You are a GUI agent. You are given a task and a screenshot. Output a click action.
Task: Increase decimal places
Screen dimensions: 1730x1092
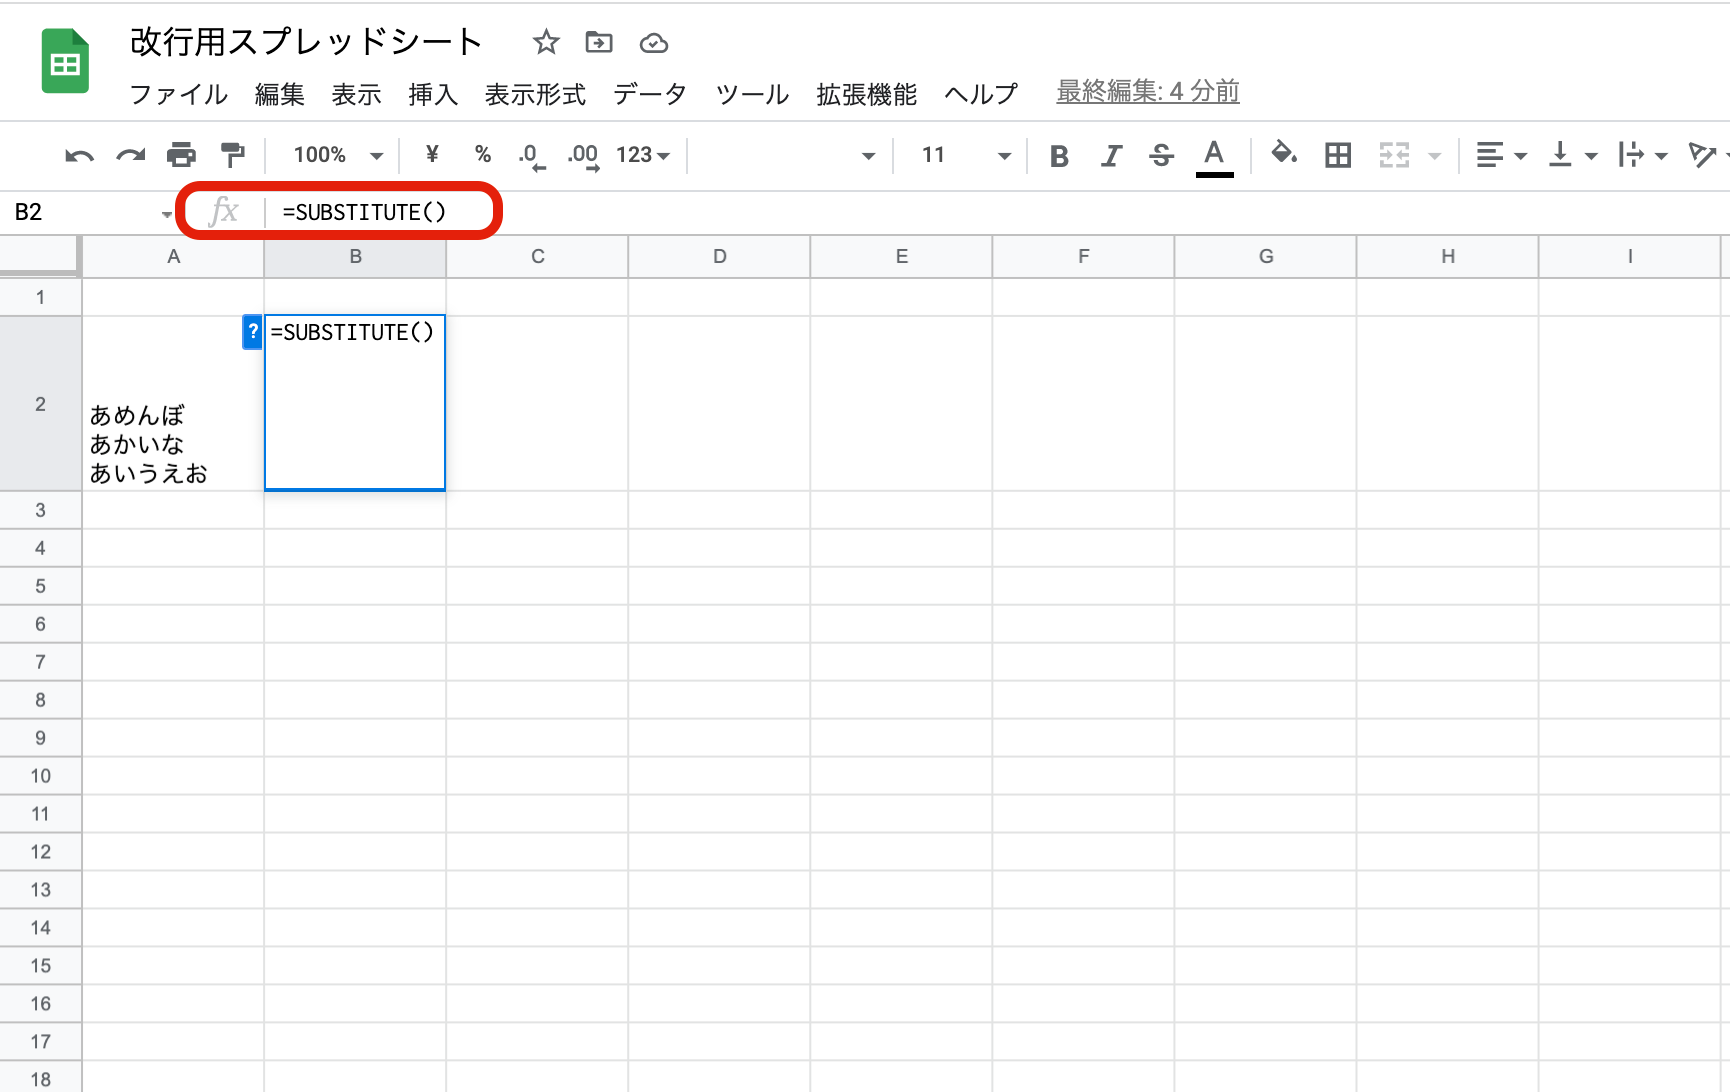click(584, 156)
